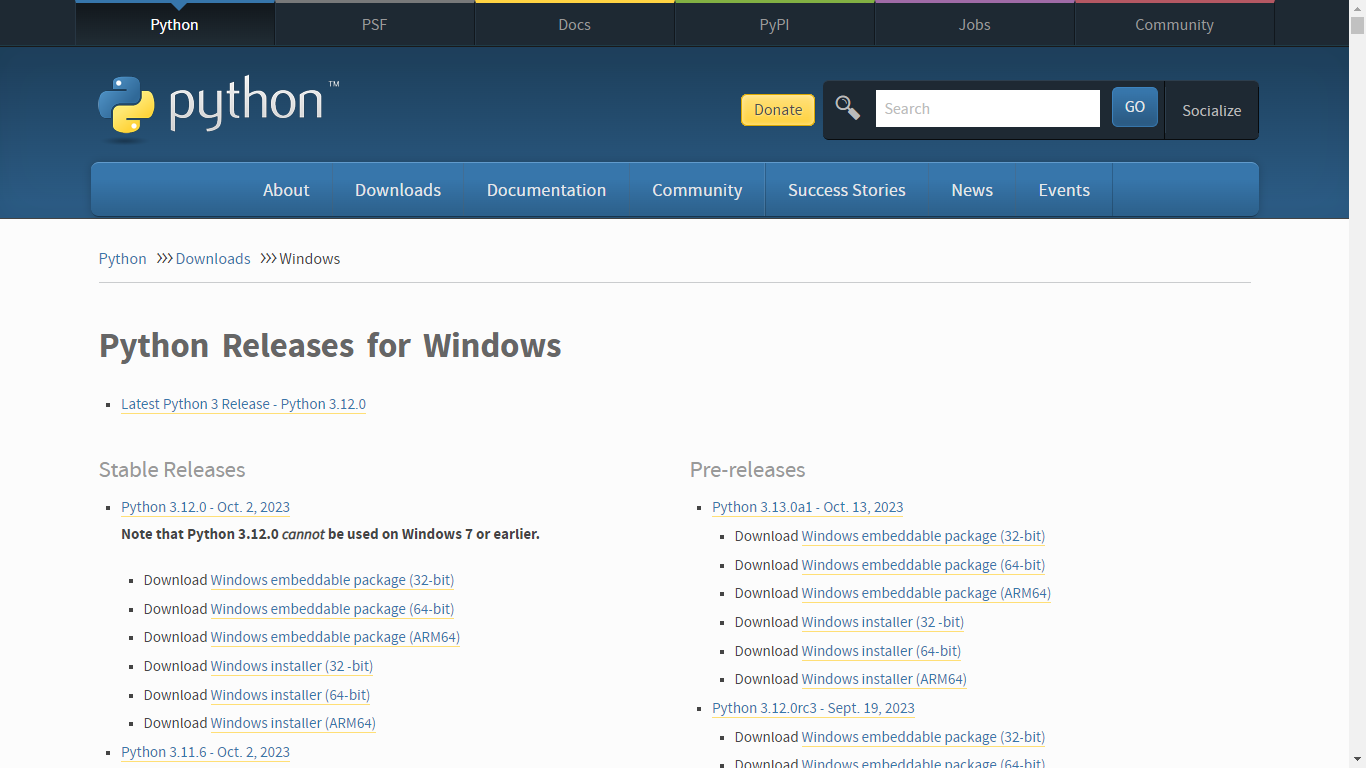Open the Jobs top tab
This screenshot has width=1366, height=768.
[x=974, y=24]
